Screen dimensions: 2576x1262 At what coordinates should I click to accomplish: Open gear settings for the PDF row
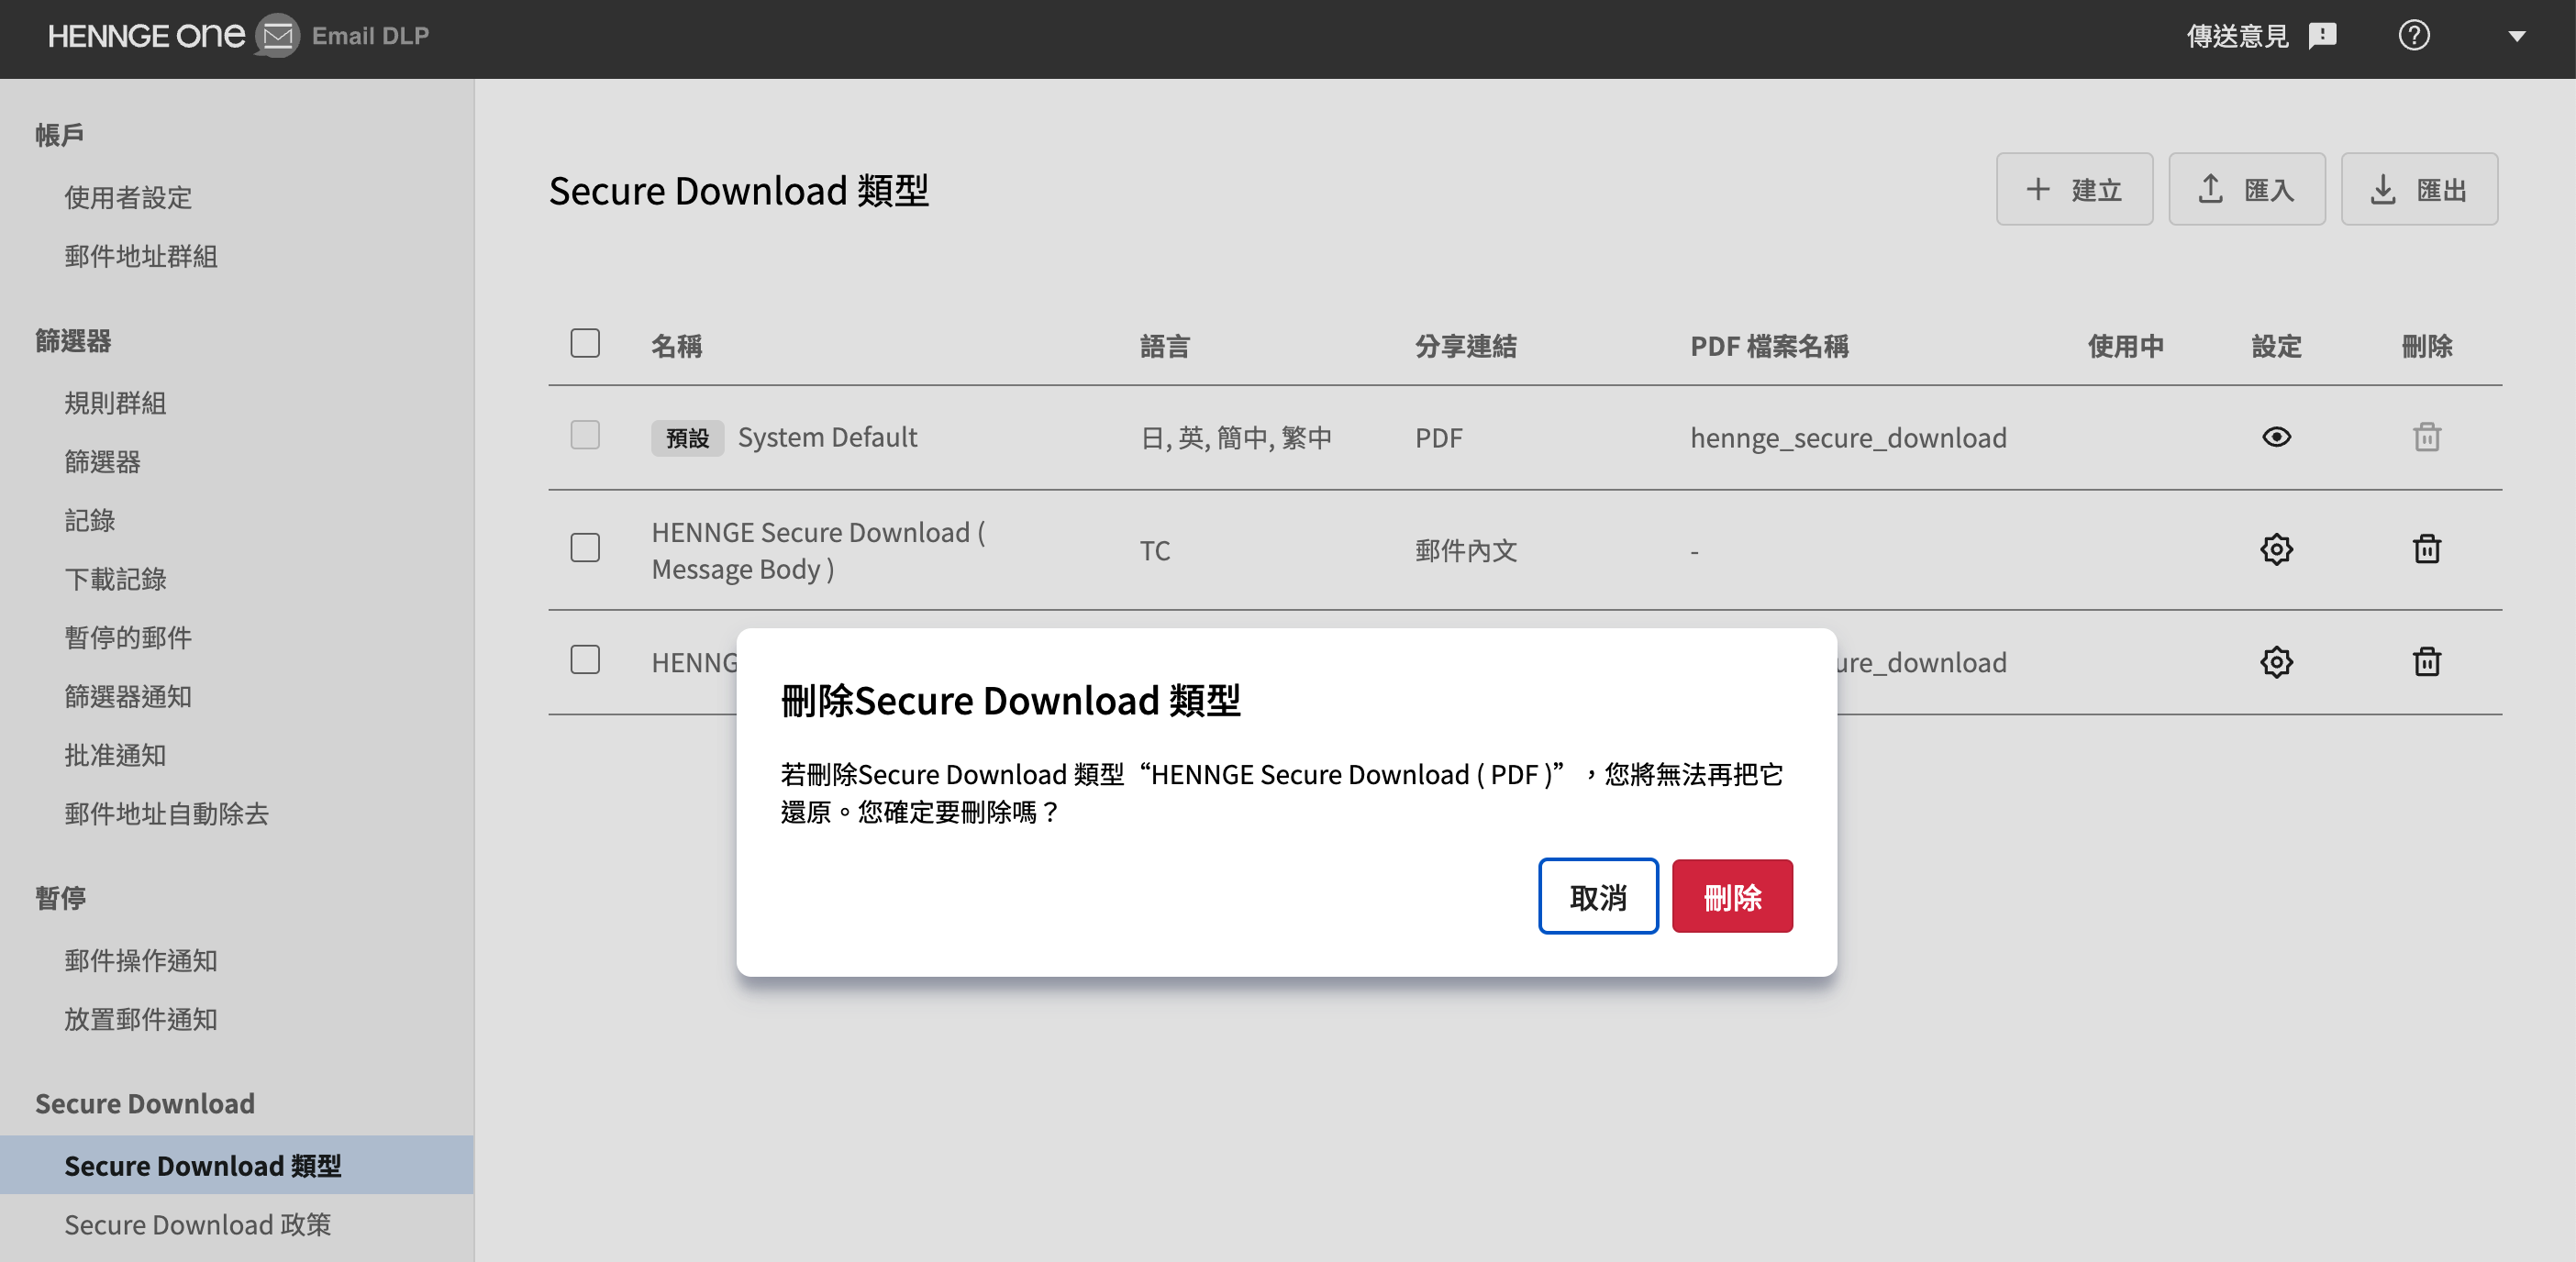coord(2276,661)
